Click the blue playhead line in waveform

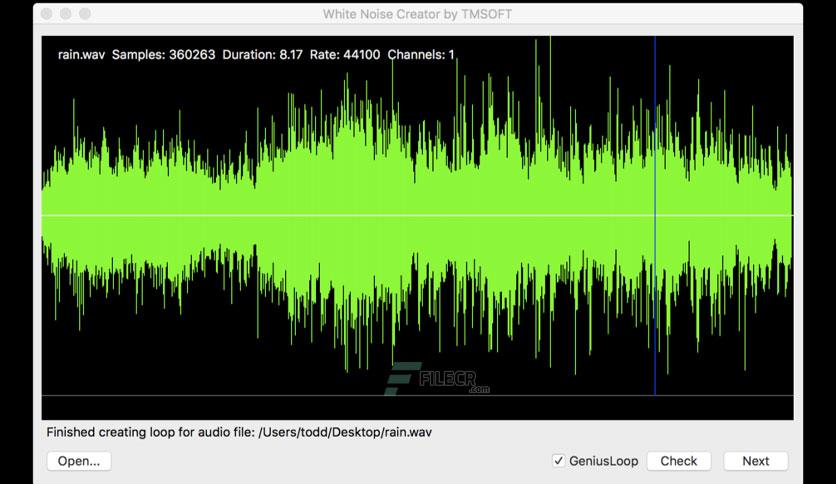click(655, 215)
